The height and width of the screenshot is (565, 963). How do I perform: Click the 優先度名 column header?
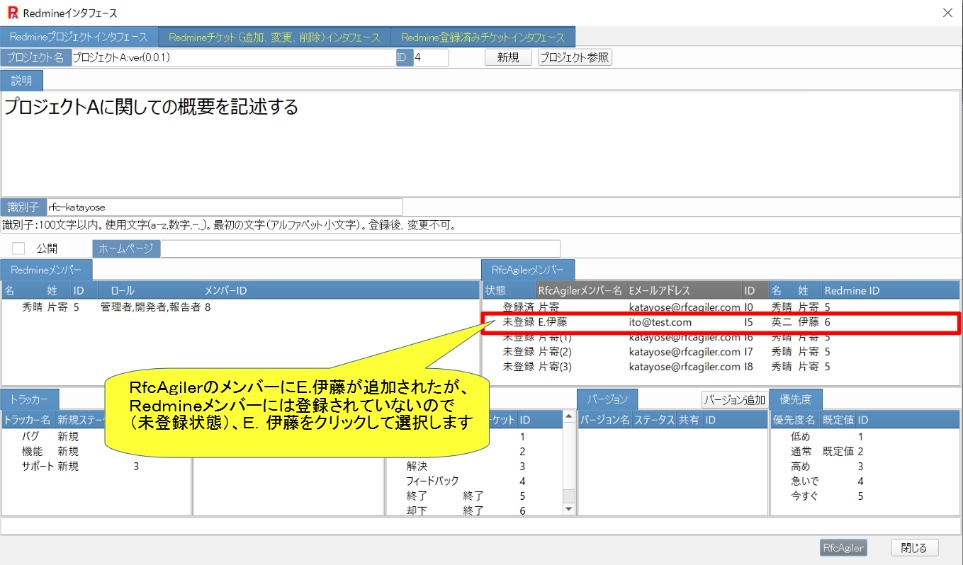[794, 420]
